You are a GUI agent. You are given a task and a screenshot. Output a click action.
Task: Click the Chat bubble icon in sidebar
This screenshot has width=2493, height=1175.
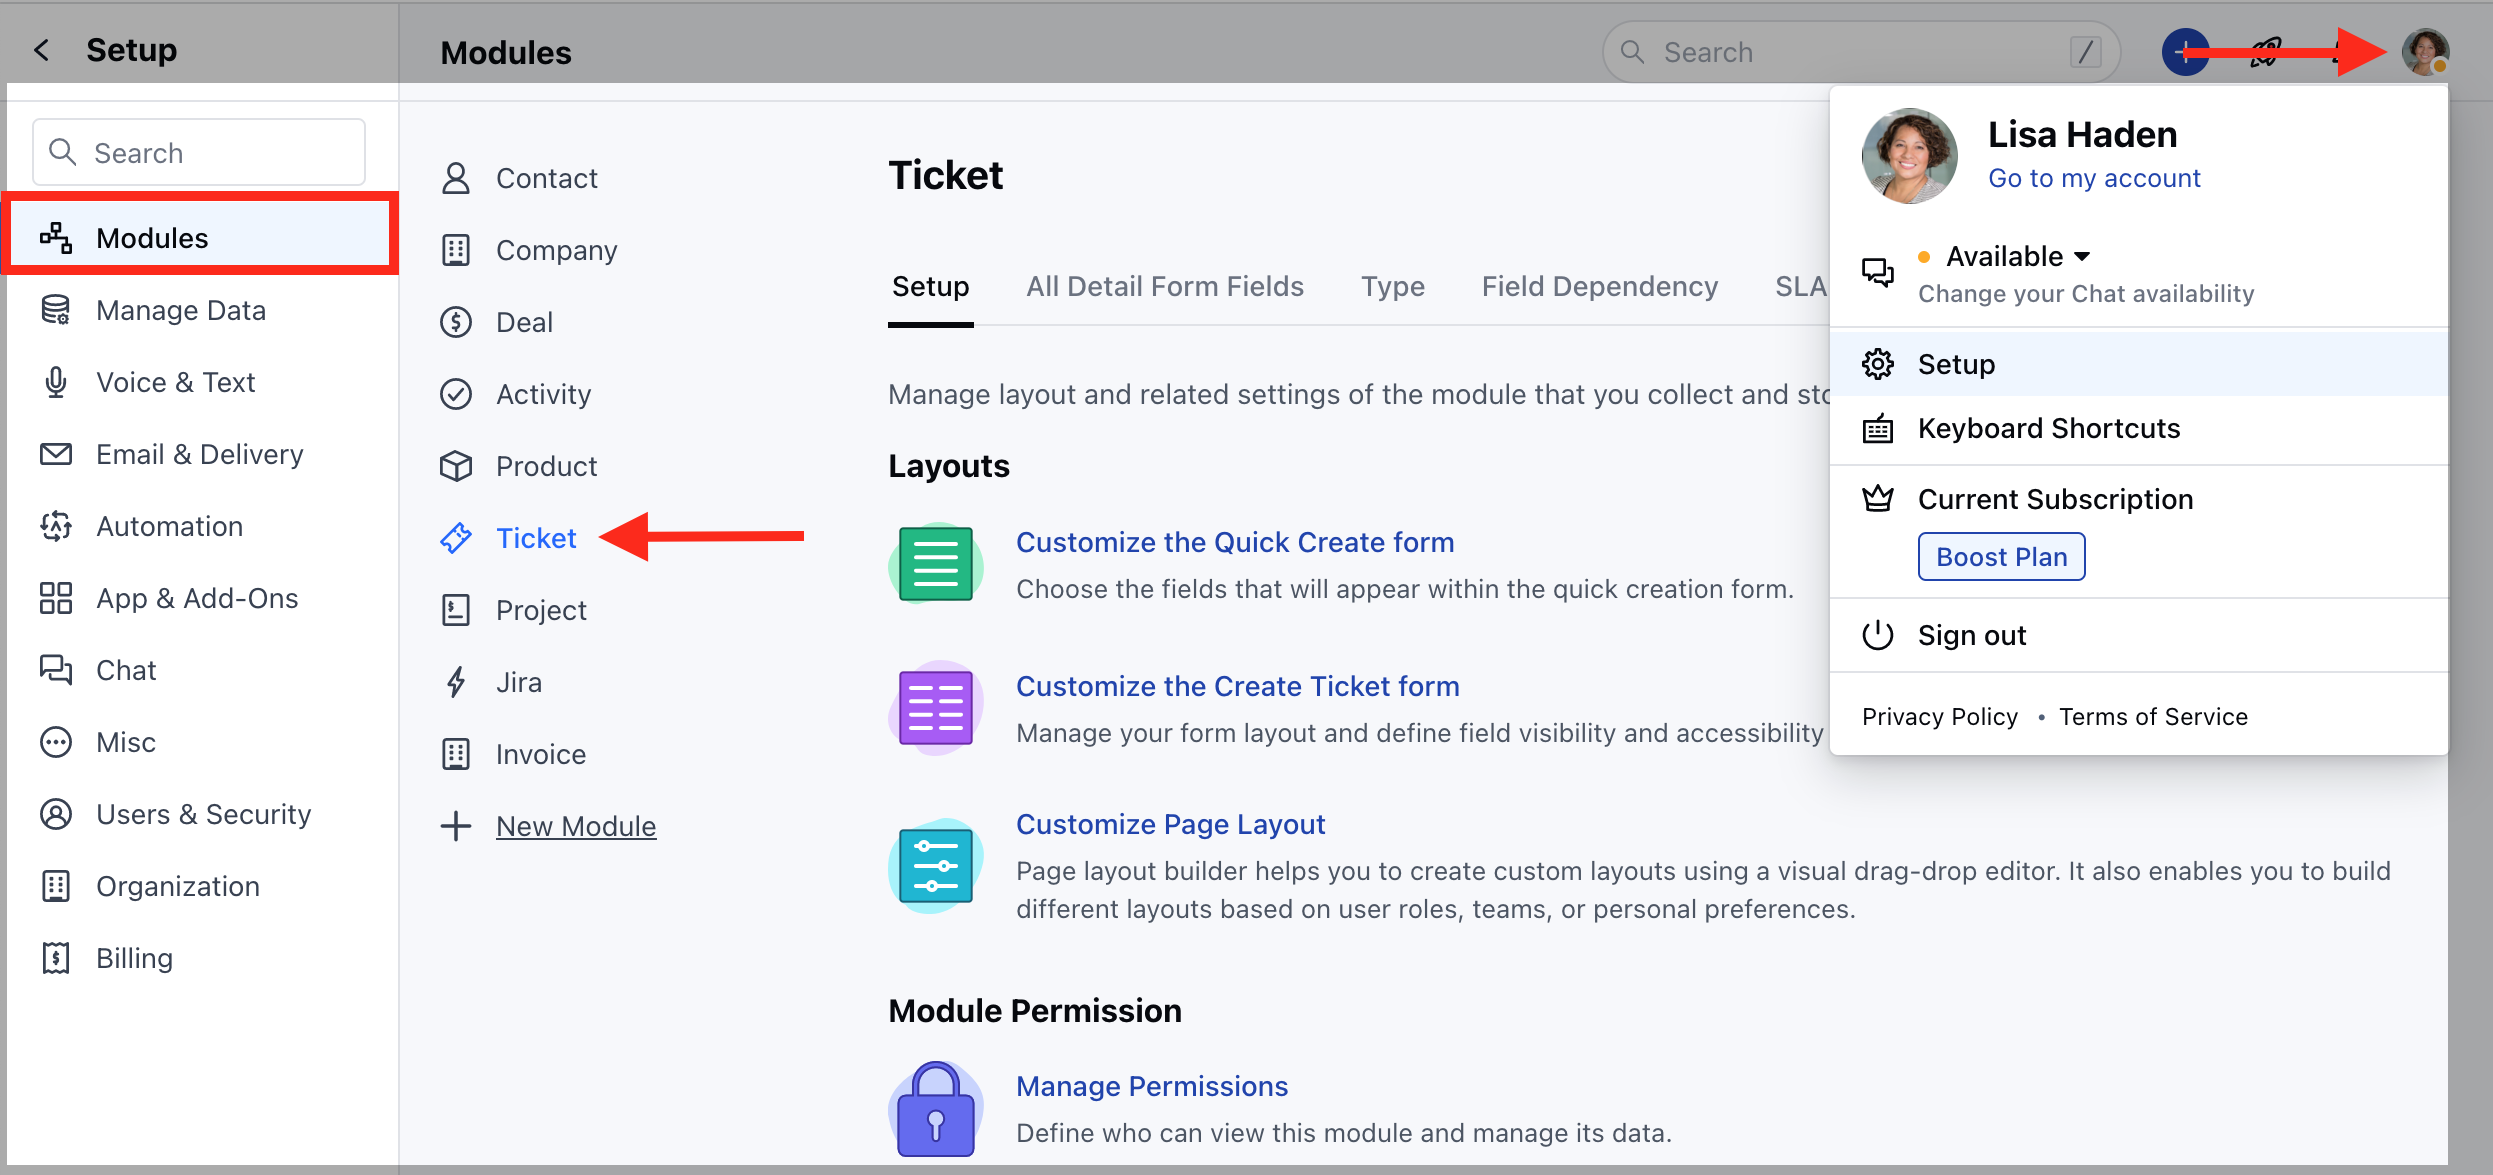coord(55,669)
